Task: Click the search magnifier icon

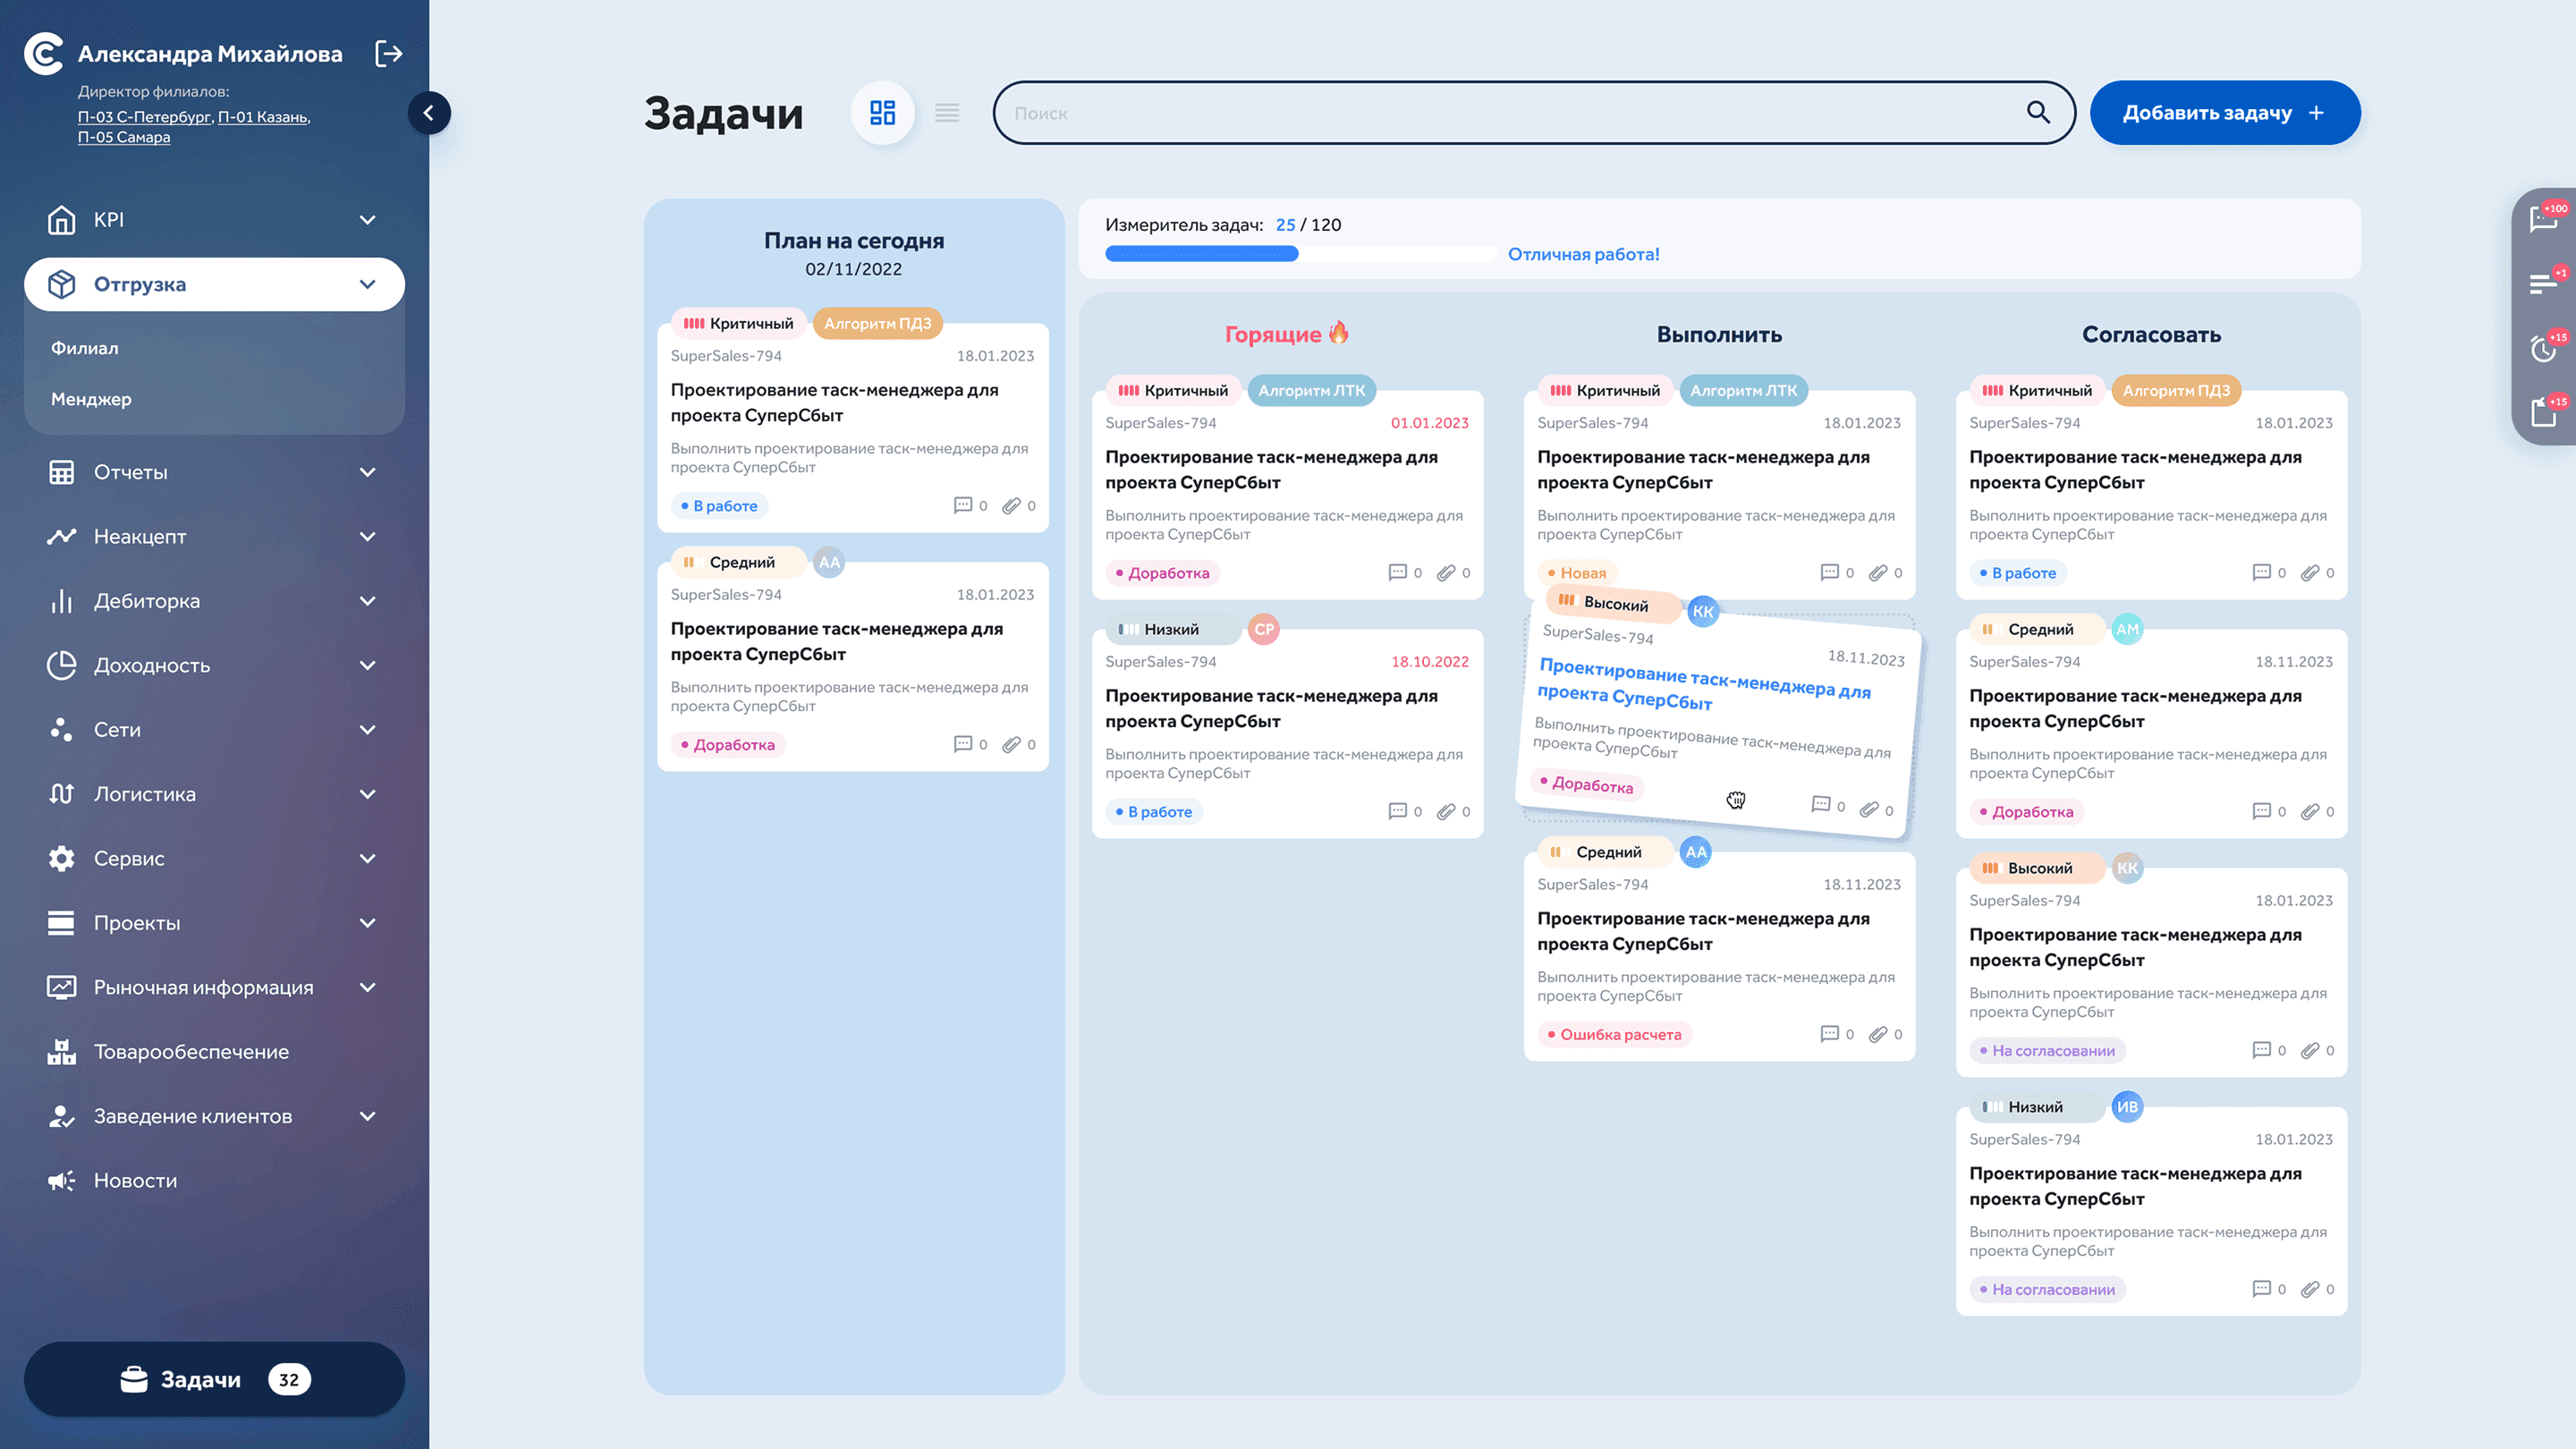Action: coord(2038,113)
